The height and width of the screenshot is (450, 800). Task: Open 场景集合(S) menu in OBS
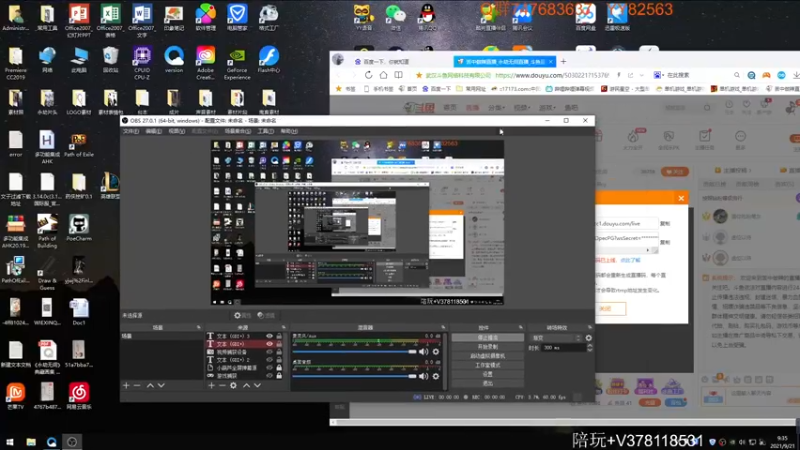[x=238, y=131]
